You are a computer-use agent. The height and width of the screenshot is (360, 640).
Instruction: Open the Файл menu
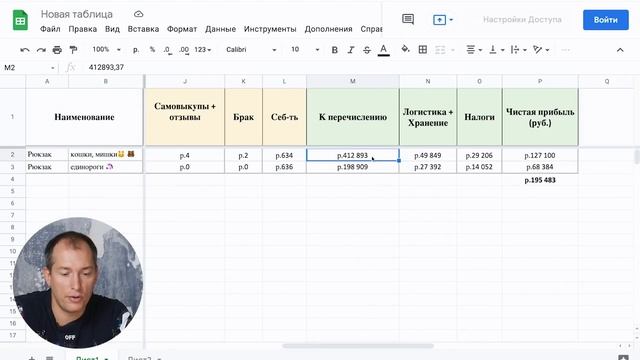50,29
